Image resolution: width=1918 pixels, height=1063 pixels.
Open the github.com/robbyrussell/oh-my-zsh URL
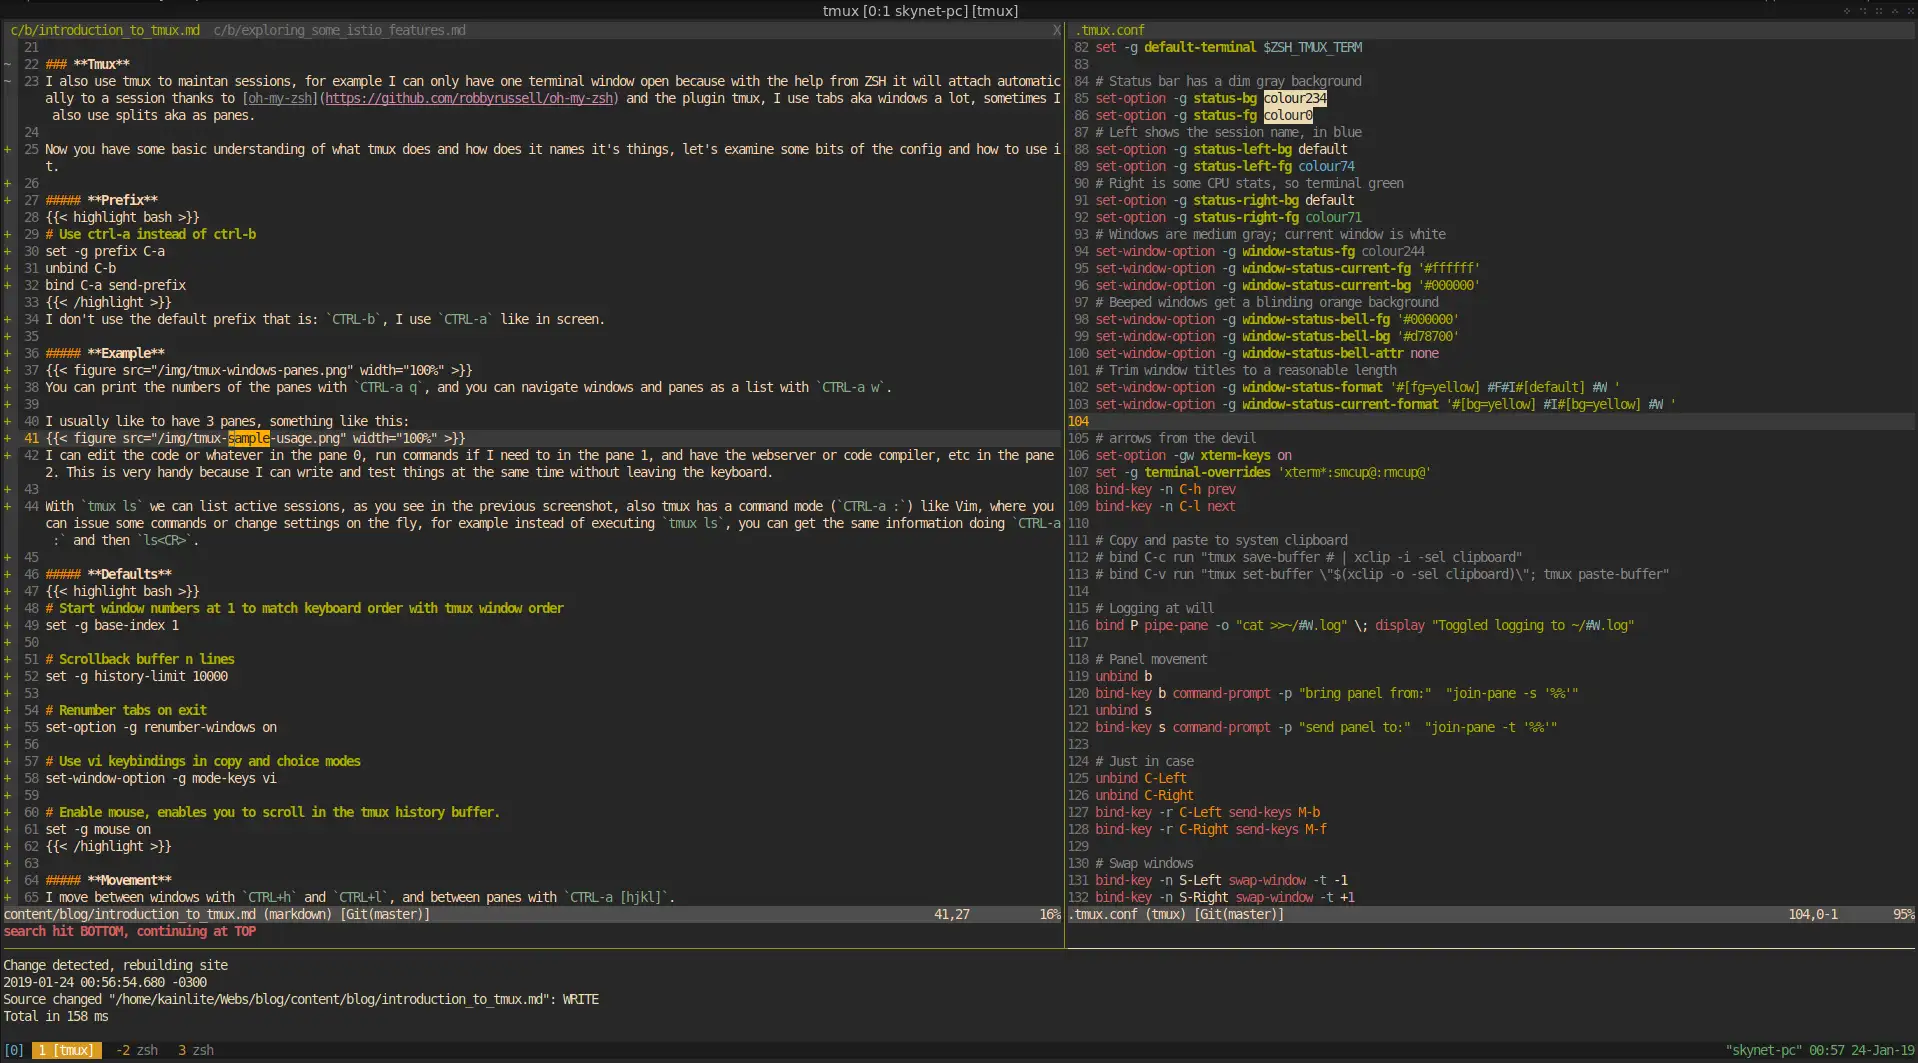pos(469,98)
